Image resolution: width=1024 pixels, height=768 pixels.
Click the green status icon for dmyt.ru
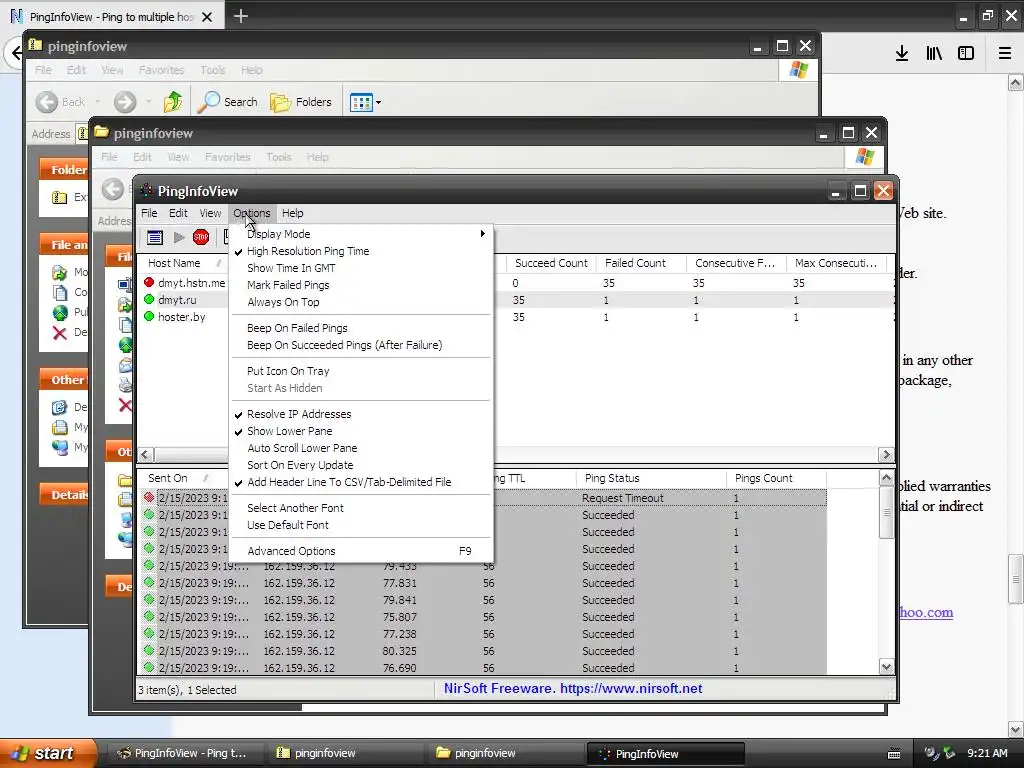[x=149, y=299]
